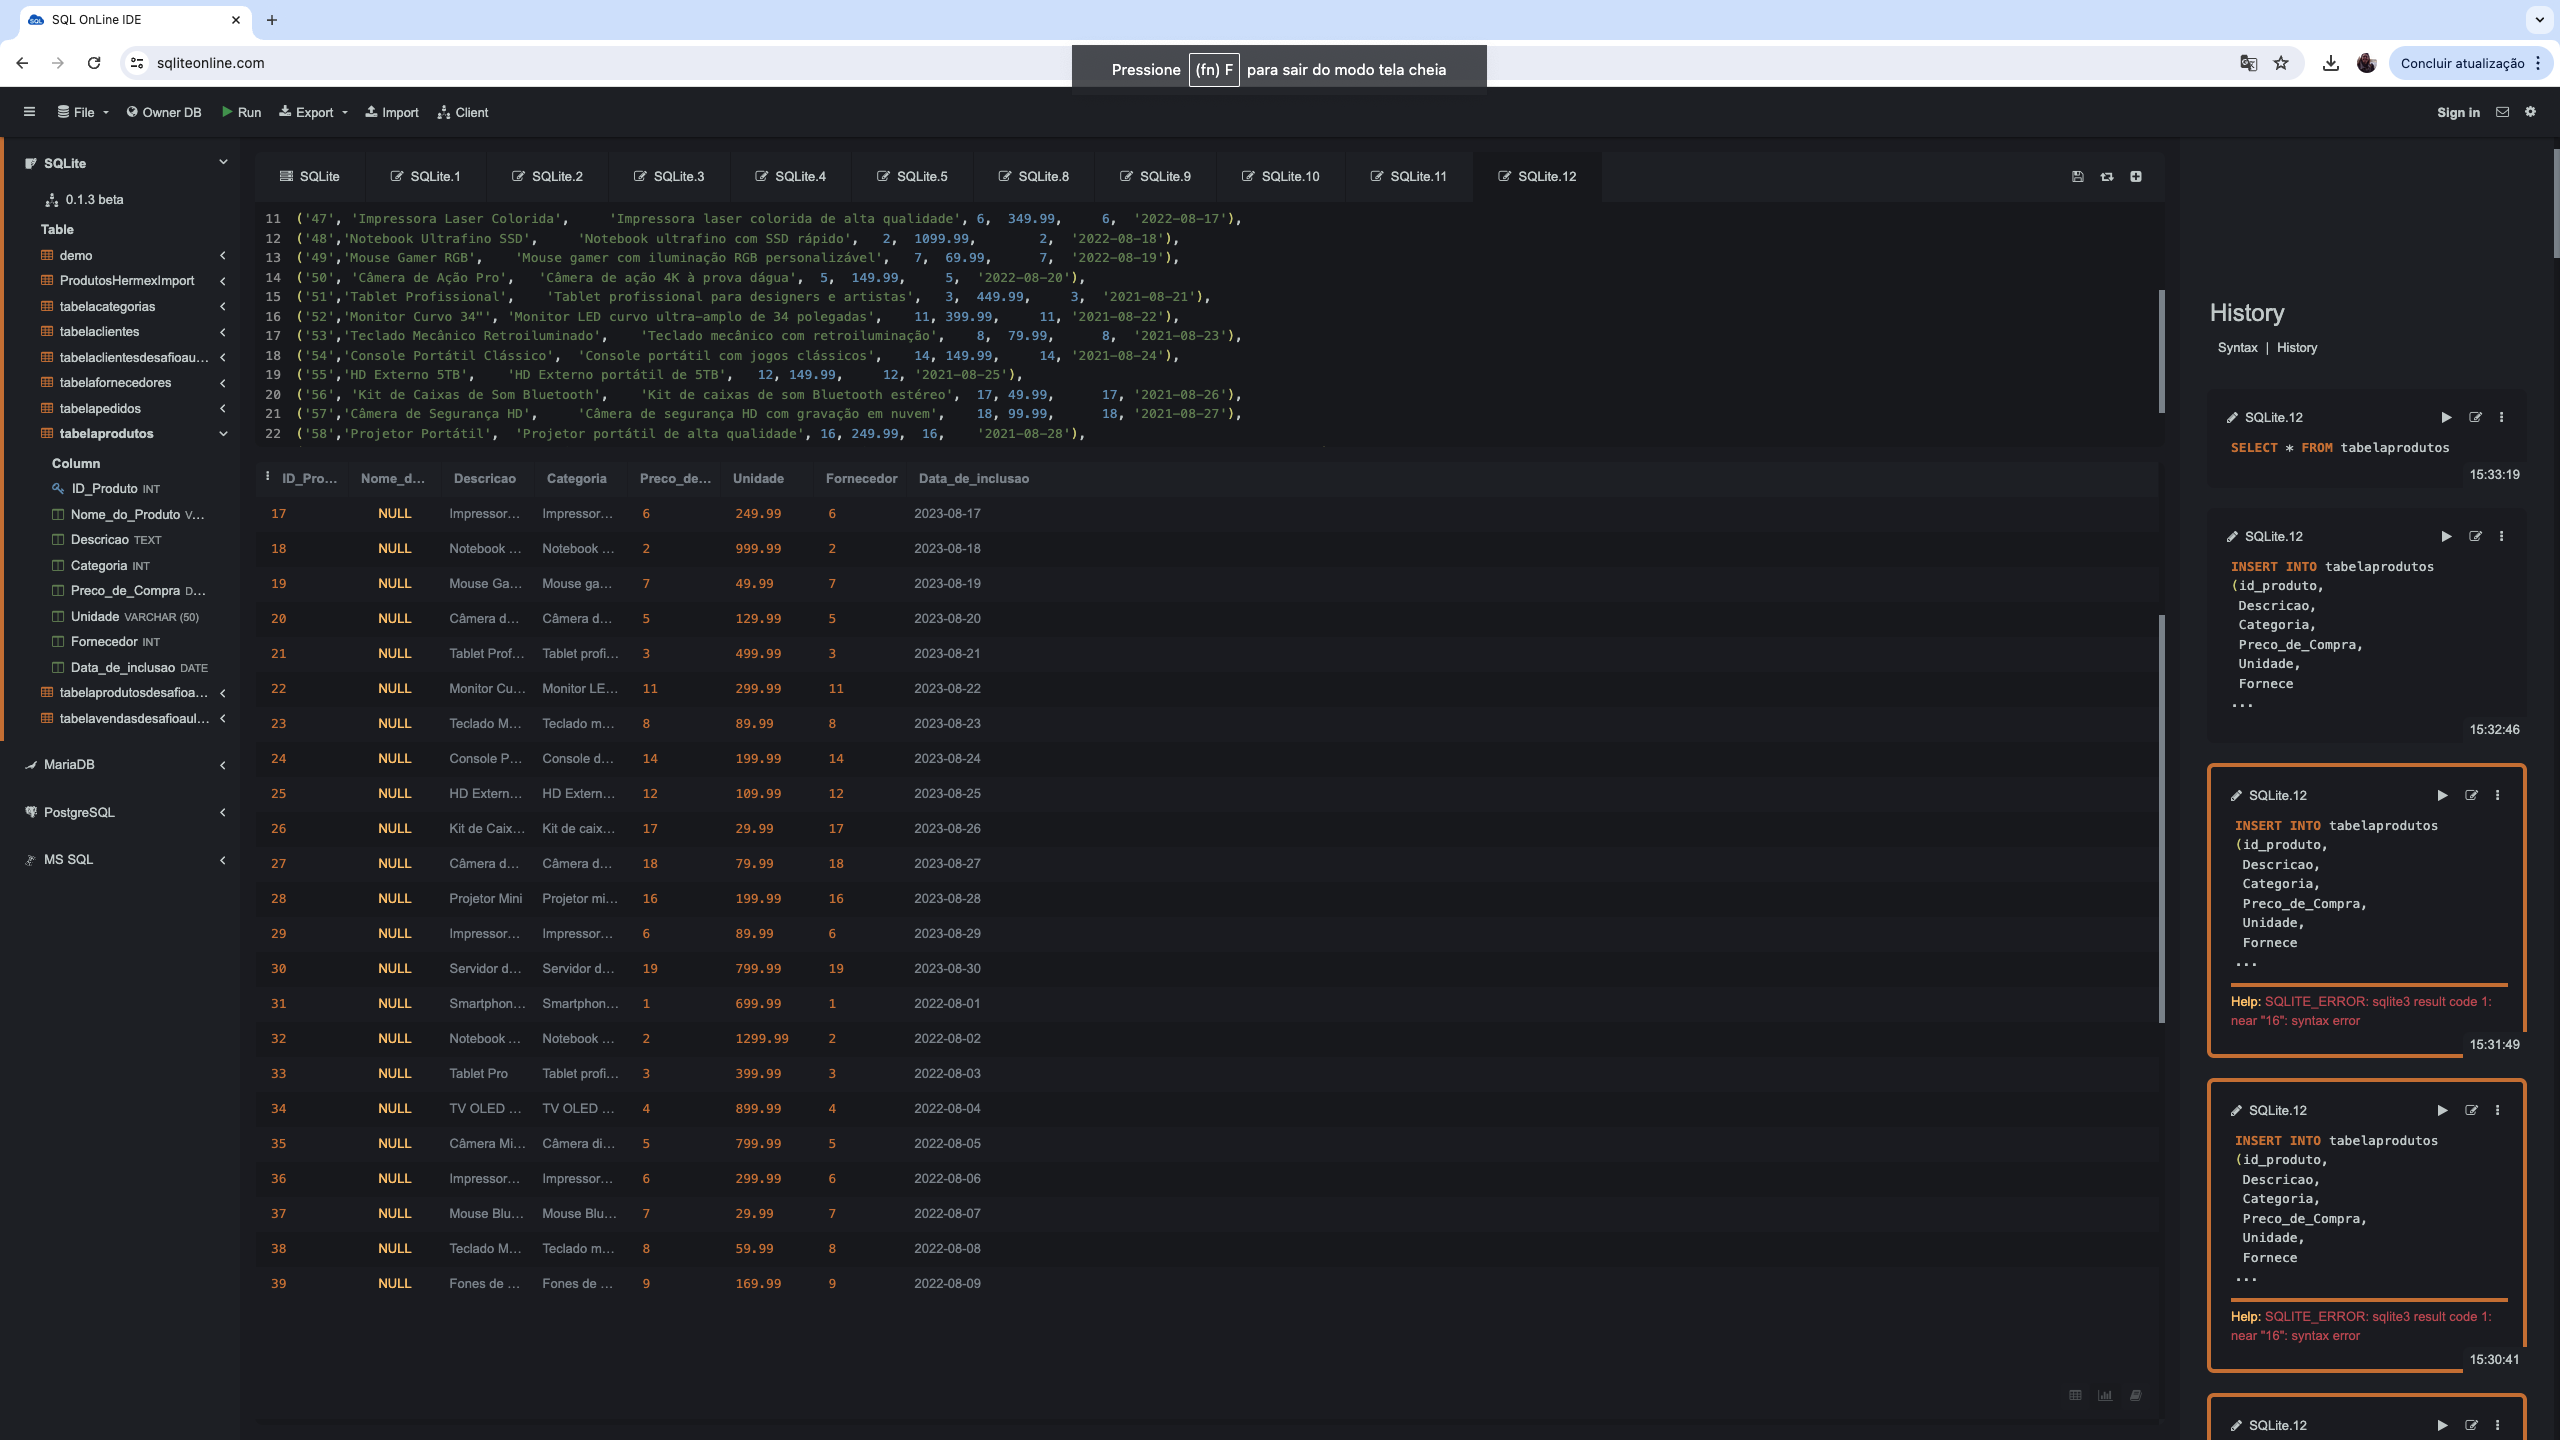Expand the tabelaprodutos tree item
Screen dimensions: 2560x1440
(x=223, y=434)
